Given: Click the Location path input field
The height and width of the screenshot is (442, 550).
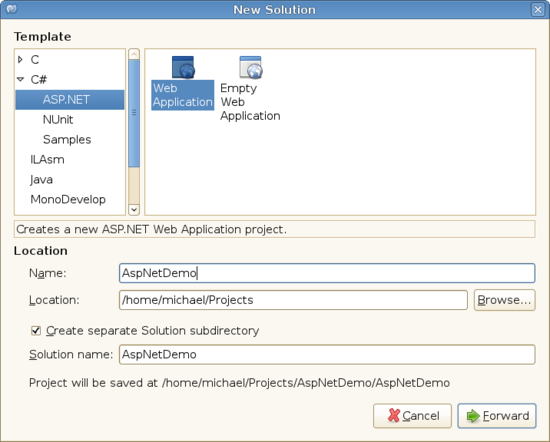Looking at the screenshot, I should [293, 300].
